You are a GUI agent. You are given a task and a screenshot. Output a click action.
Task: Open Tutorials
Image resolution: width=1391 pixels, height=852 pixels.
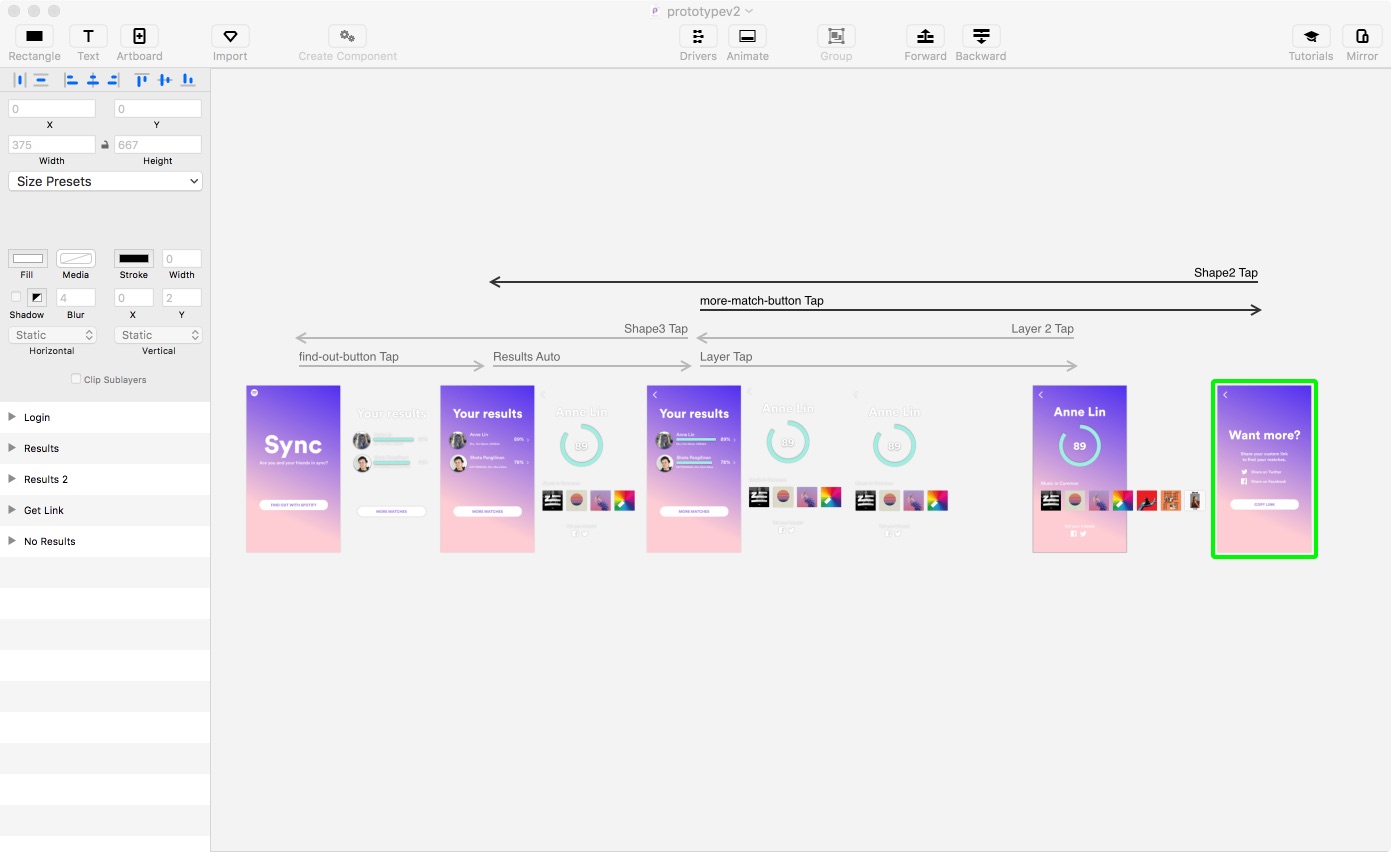point(1310,36)
